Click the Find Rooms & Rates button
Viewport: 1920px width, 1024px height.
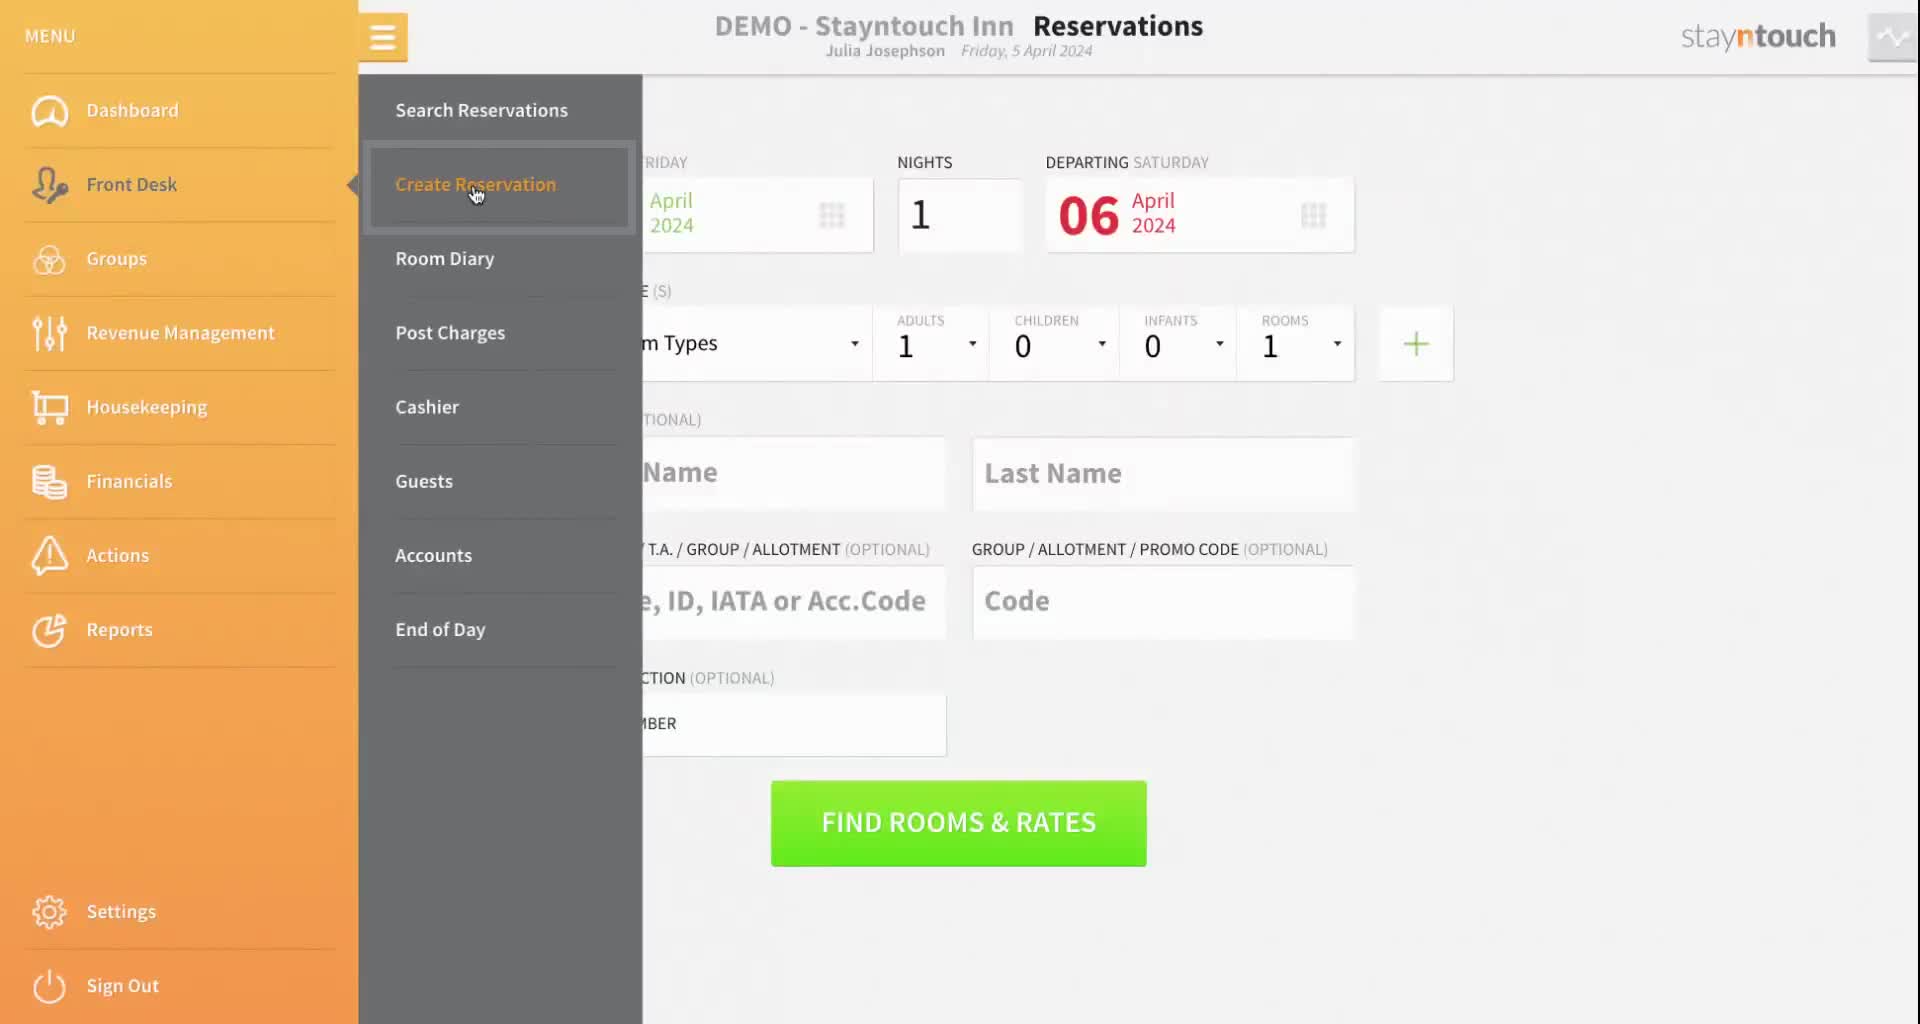point(958,824)
